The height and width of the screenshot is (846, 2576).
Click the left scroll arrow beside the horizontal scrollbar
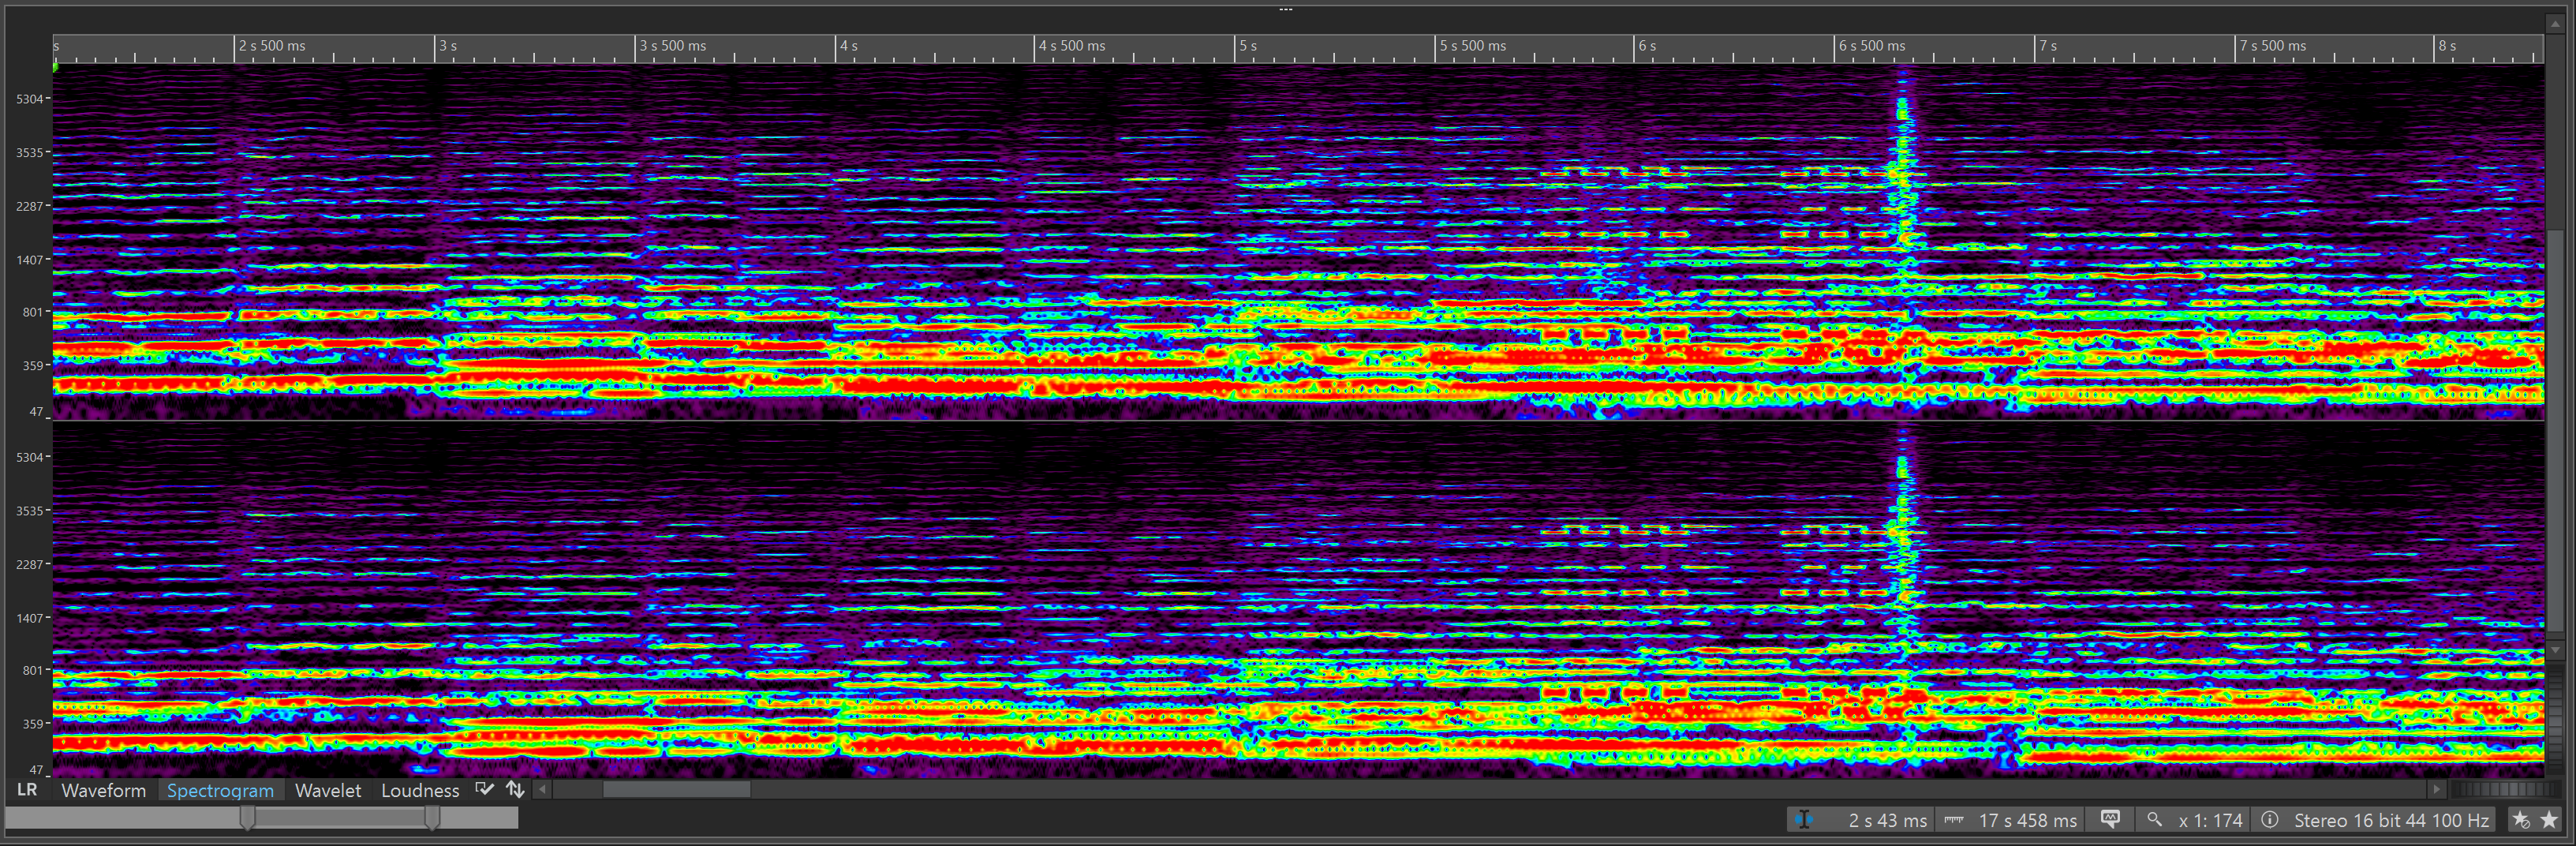(x=541, y=789)
